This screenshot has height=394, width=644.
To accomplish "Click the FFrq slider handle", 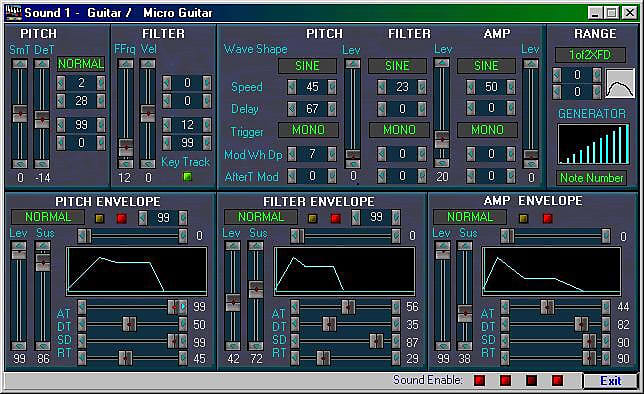I will click(x=126, y=147).
